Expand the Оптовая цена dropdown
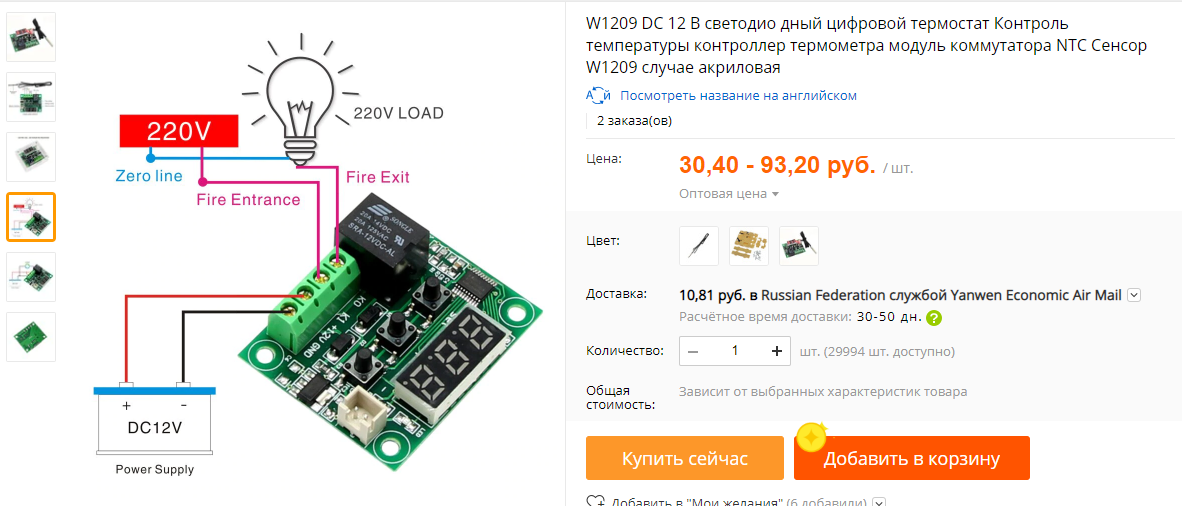The width and height of the screenshot is (1182, 506). [729, 194]
